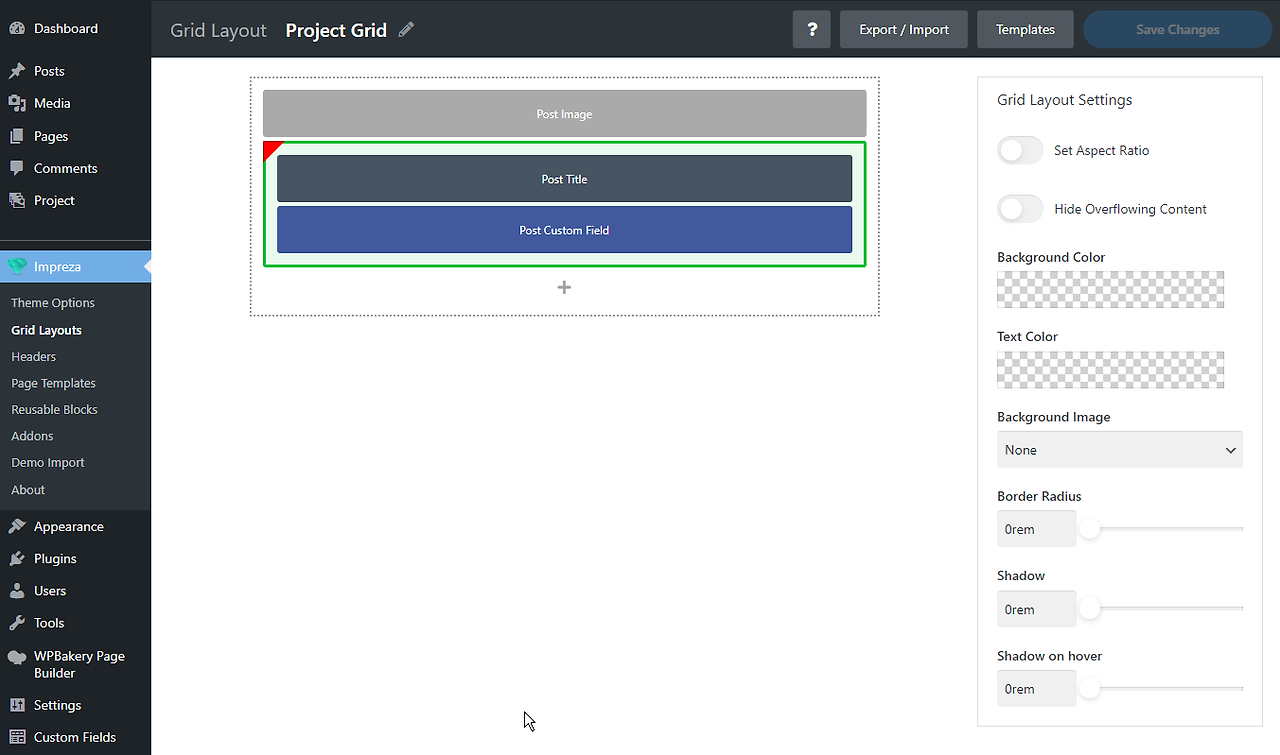The height and width of the screenshot is (755, 1280).
Task: Open the Background Image dropdown
Action: (x=1120, y=450)
